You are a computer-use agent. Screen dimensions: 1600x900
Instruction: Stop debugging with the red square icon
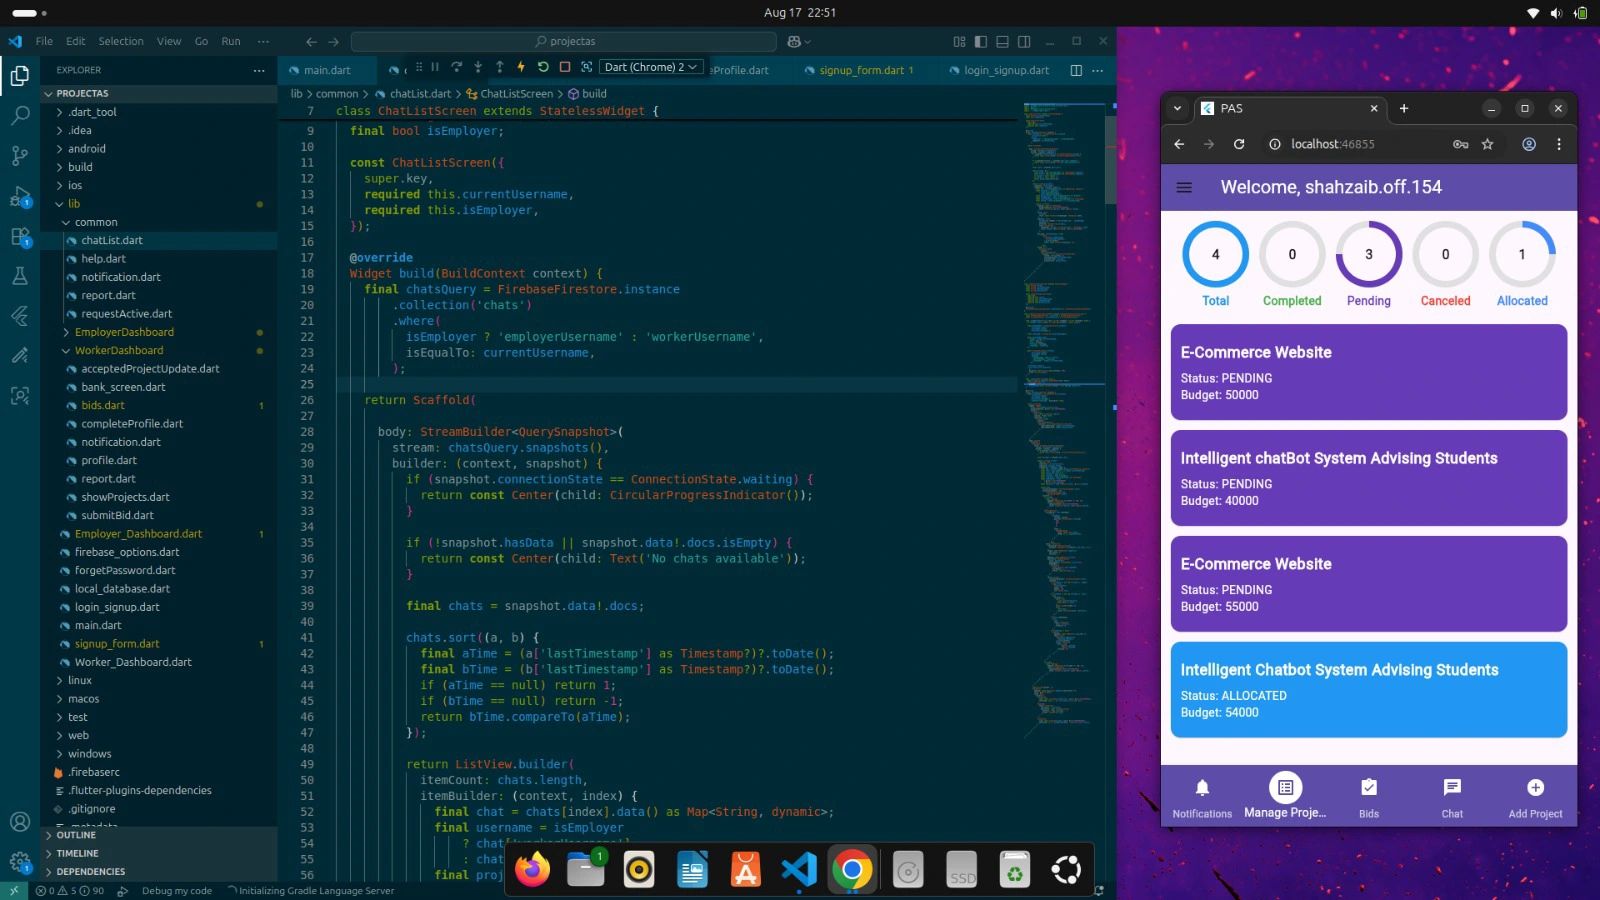(x=563, y=66)
